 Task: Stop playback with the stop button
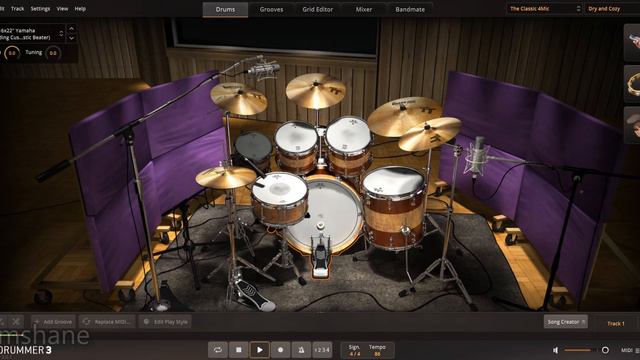pos(239,350)
